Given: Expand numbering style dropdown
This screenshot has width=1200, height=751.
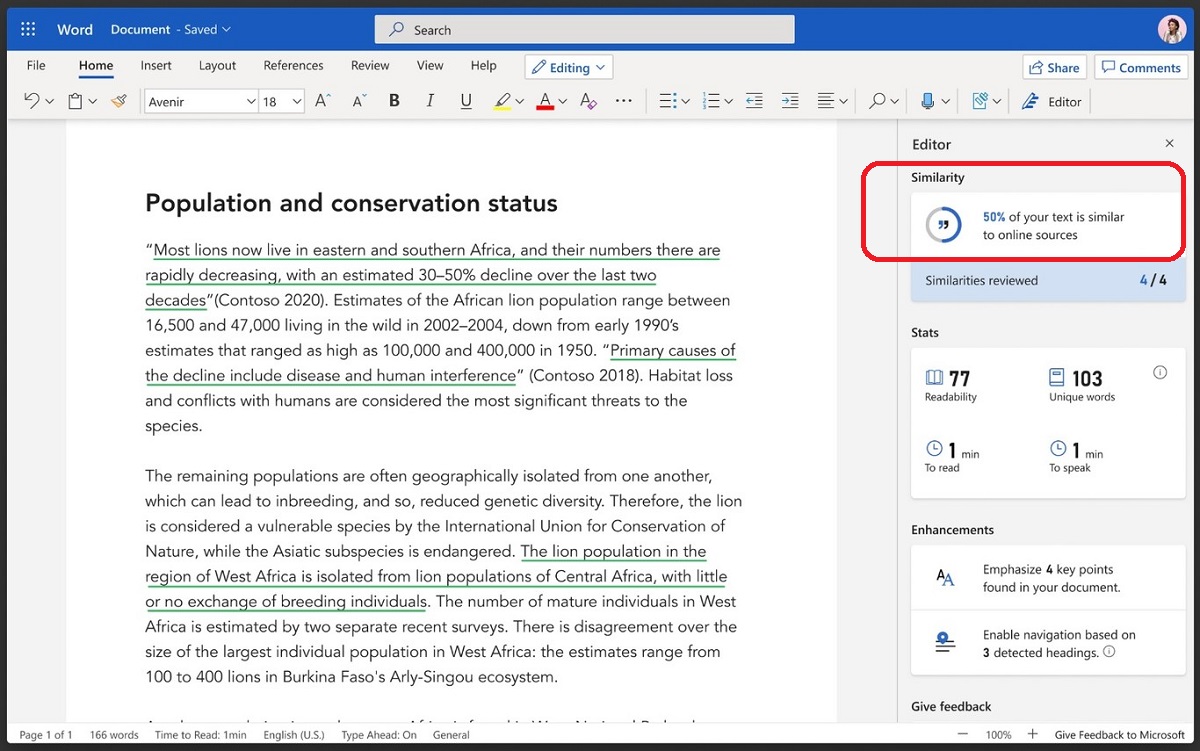Looking at the screenshot, I should [728, 101].
